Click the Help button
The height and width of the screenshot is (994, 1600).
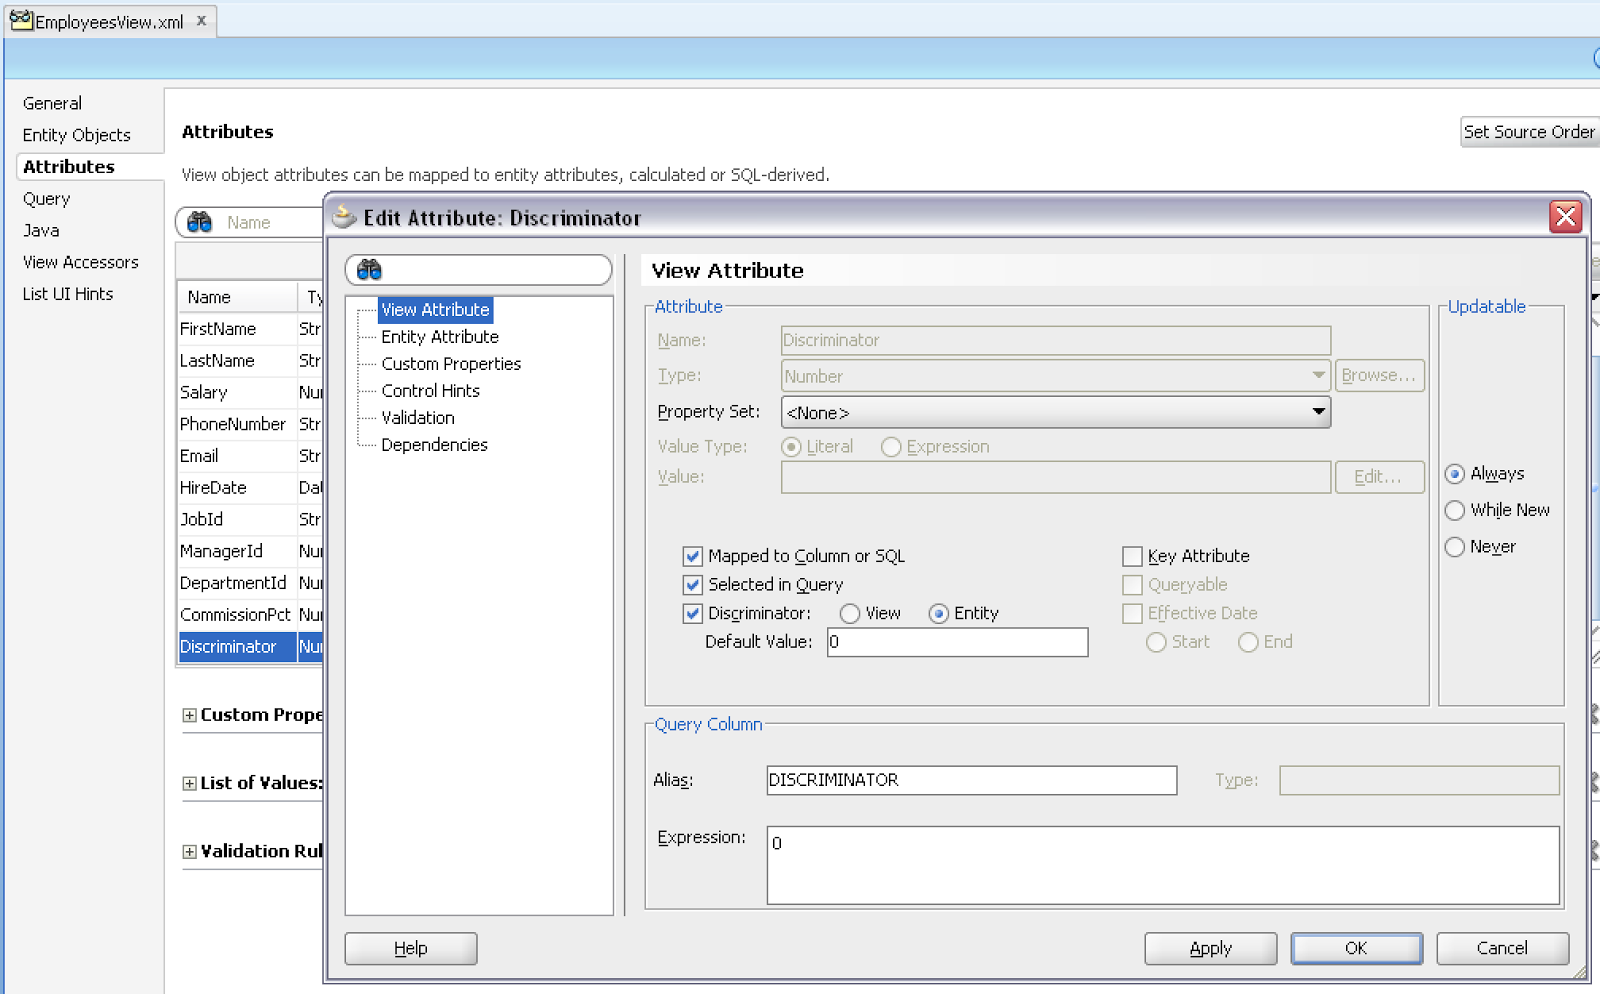point(411,948)
